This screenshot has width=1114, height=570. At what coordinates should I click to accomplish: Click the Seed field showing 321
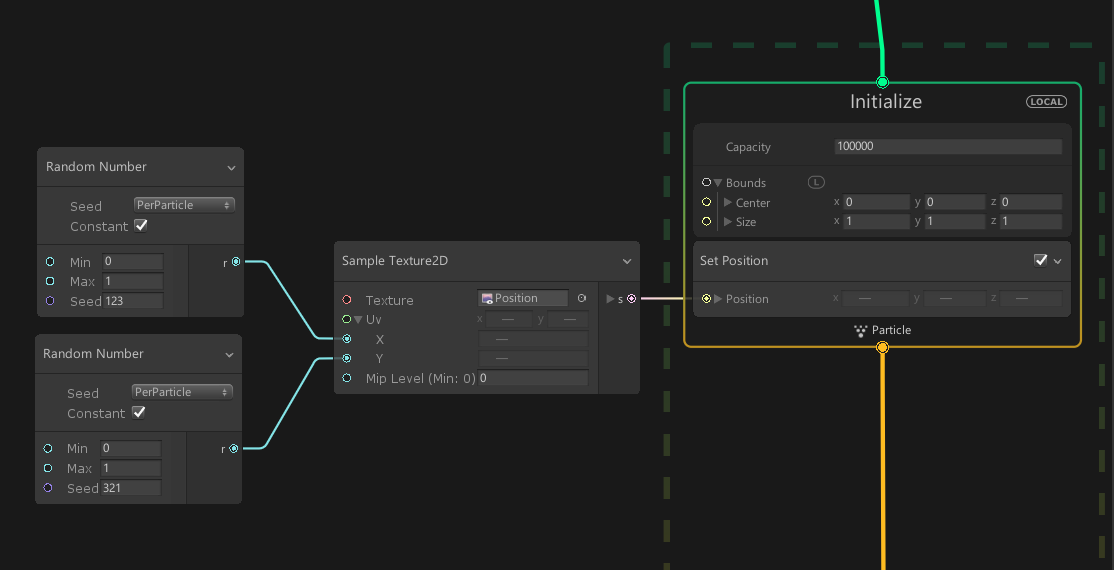coord(130,488)
